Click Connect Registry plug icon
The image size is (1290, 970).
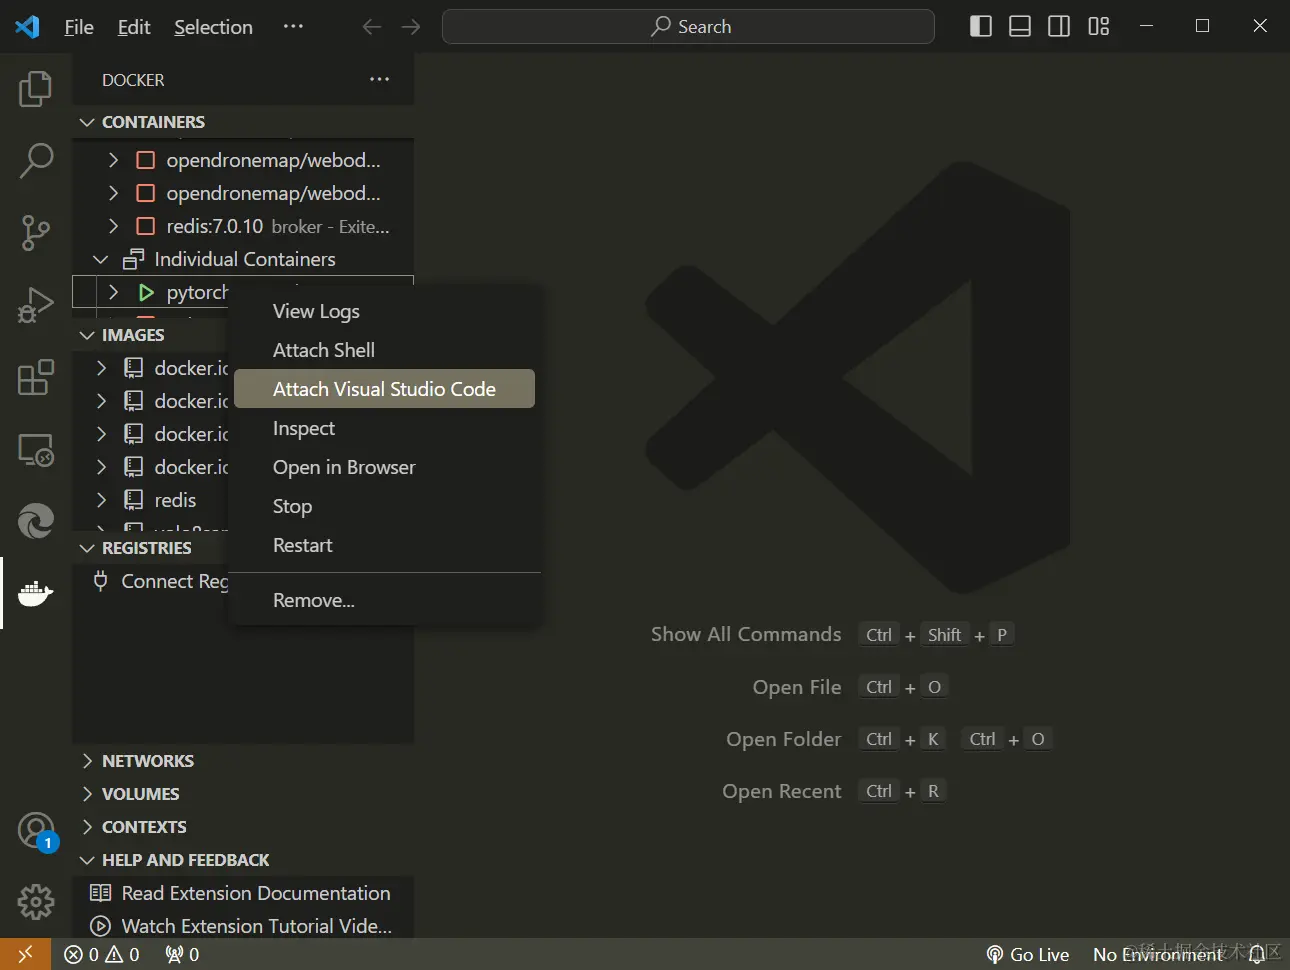100,581
